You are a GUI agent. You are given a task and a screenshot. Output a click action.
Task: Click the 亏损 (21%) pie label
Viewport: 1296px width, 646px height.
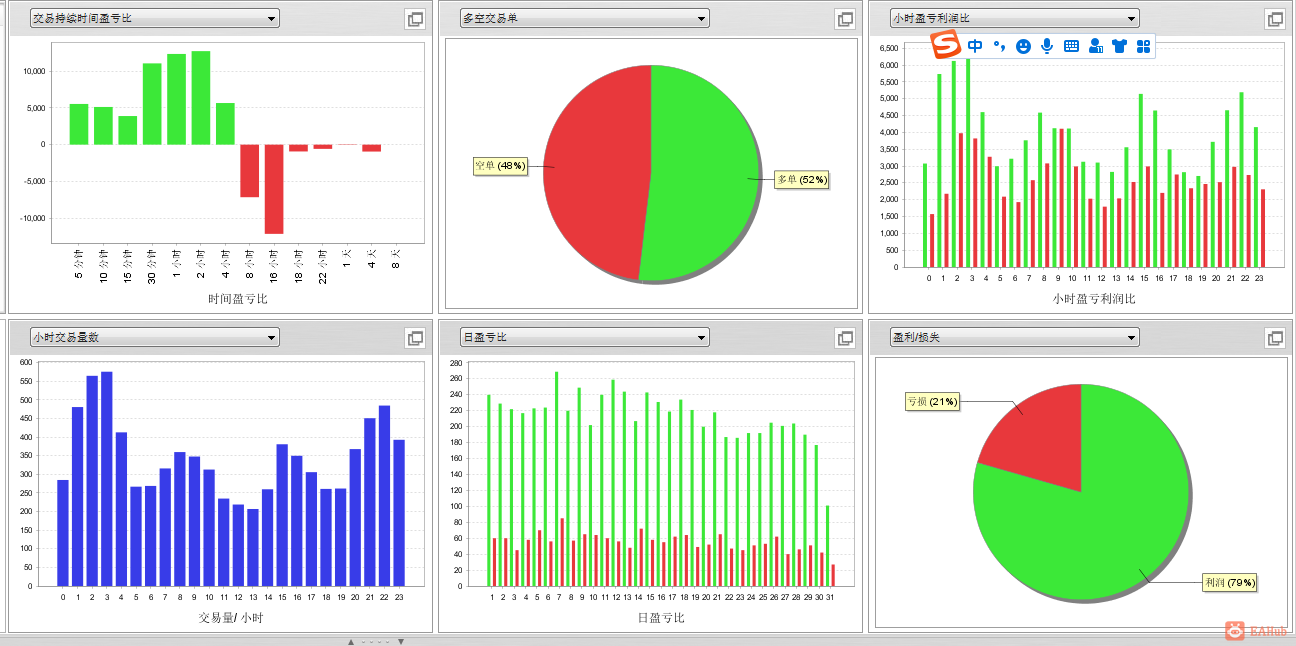[x=932, y=402]
